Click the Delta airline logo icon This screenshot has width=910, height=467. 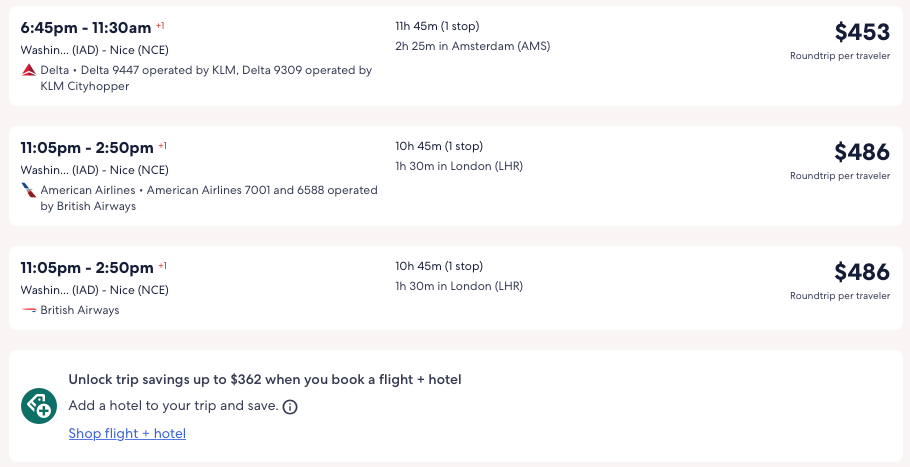28,71
